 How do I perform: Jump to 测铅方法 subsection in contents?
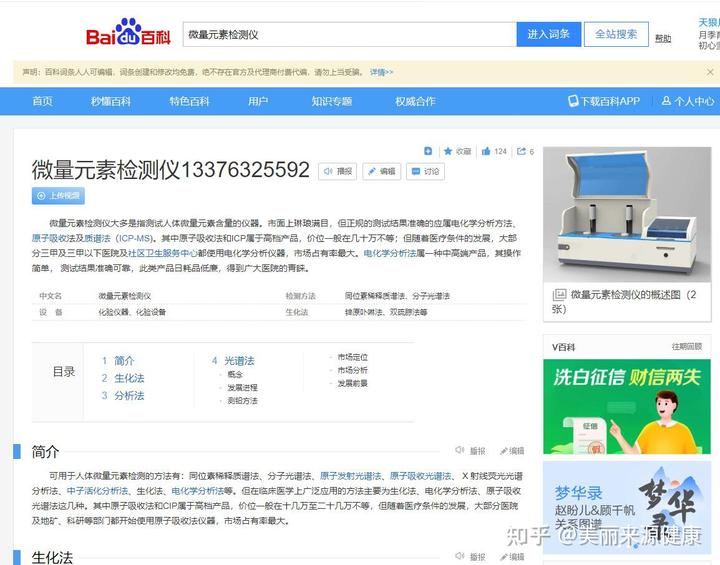coord(242,401)
